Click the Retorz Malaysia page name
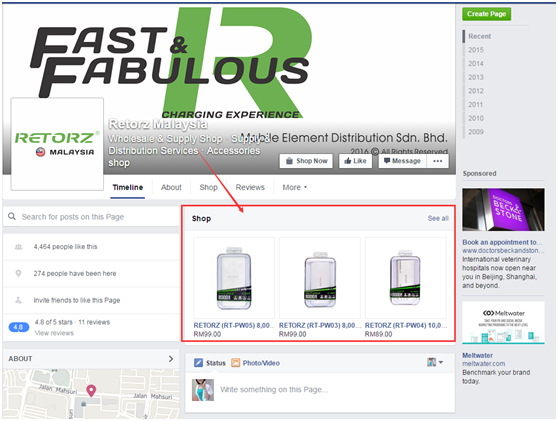 click(158, 124)
